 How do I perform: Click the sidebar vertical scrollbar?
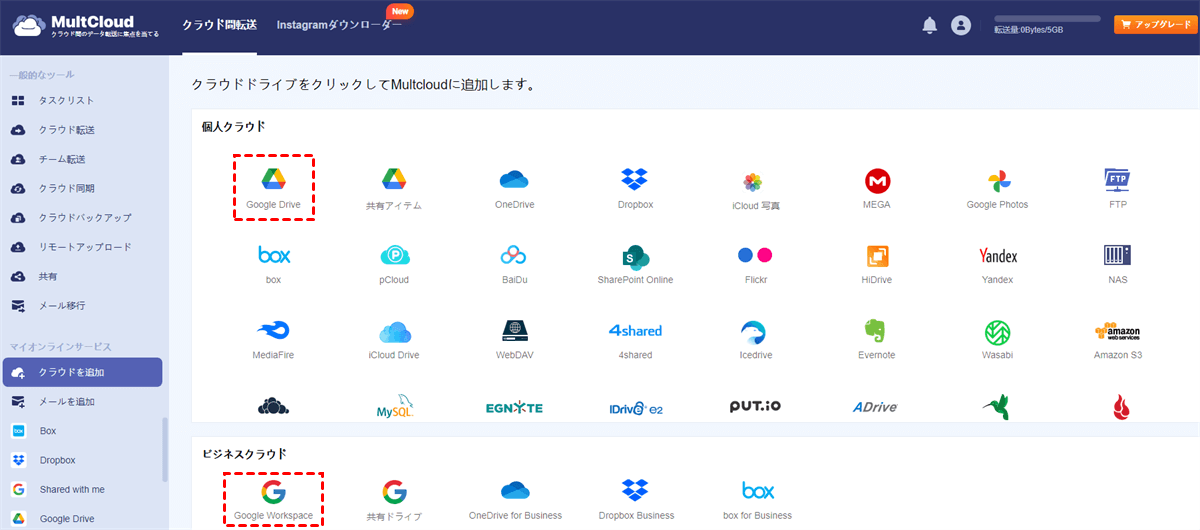[166, 449]
